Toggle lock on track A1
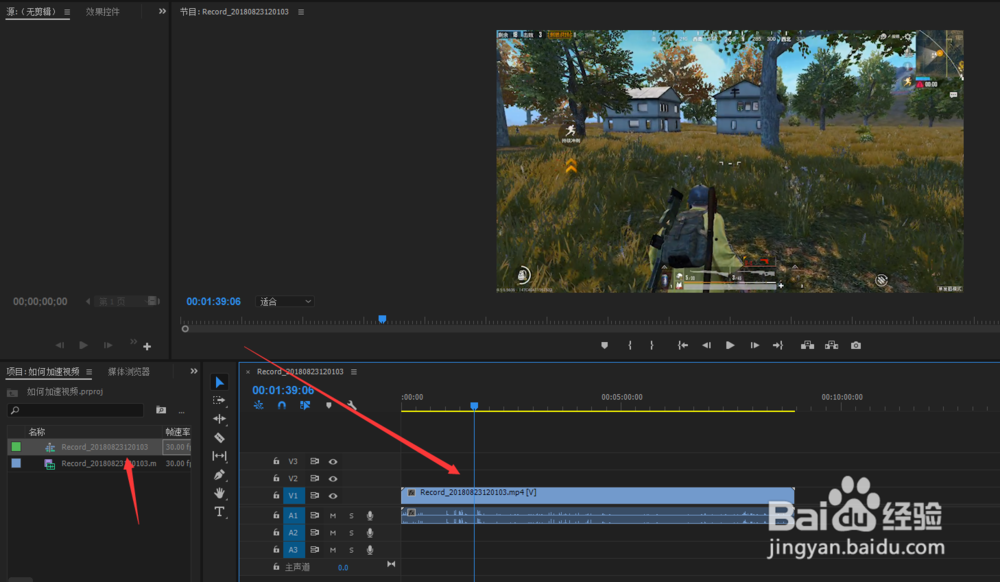Viewport: 1000px width, 582px height. coord(276,515)
